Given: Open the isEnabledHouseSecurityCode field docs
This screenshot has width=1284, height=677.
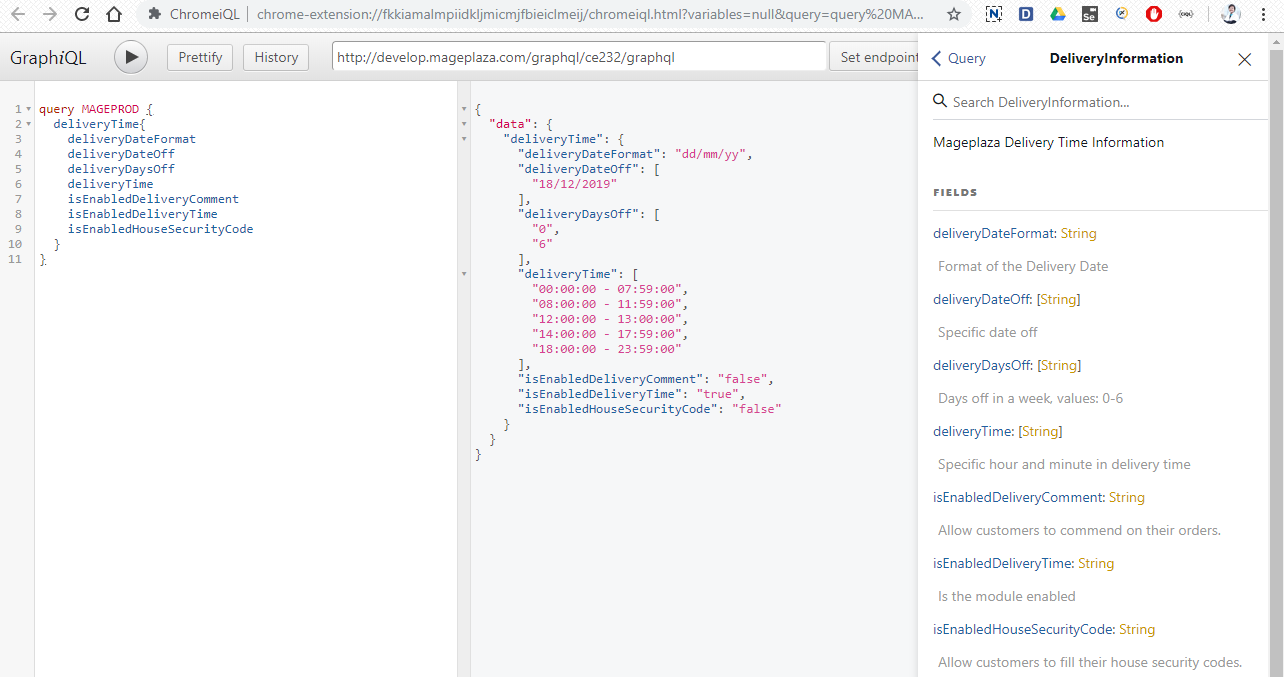Looking at the screenshot, I should click(1024, 629).
